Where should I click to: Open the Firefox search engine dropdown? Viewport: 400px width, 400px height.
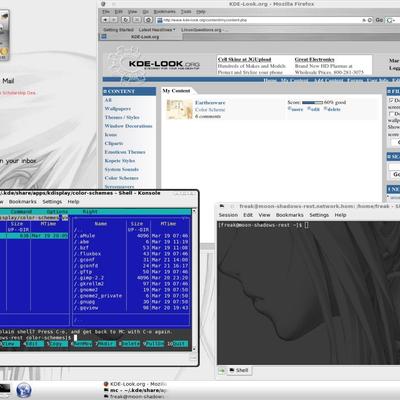click(390, 20)
